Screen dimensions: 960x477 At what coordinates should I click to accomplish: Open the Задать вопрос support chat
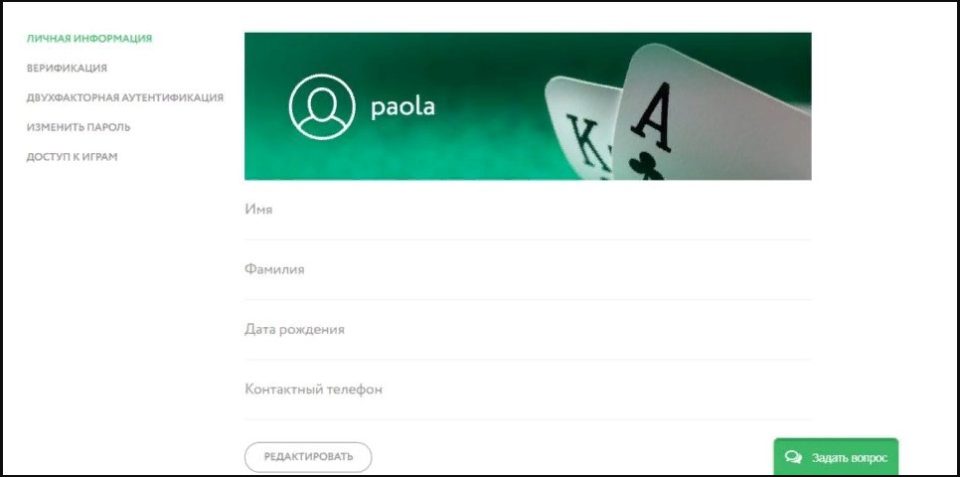[836, 457]
